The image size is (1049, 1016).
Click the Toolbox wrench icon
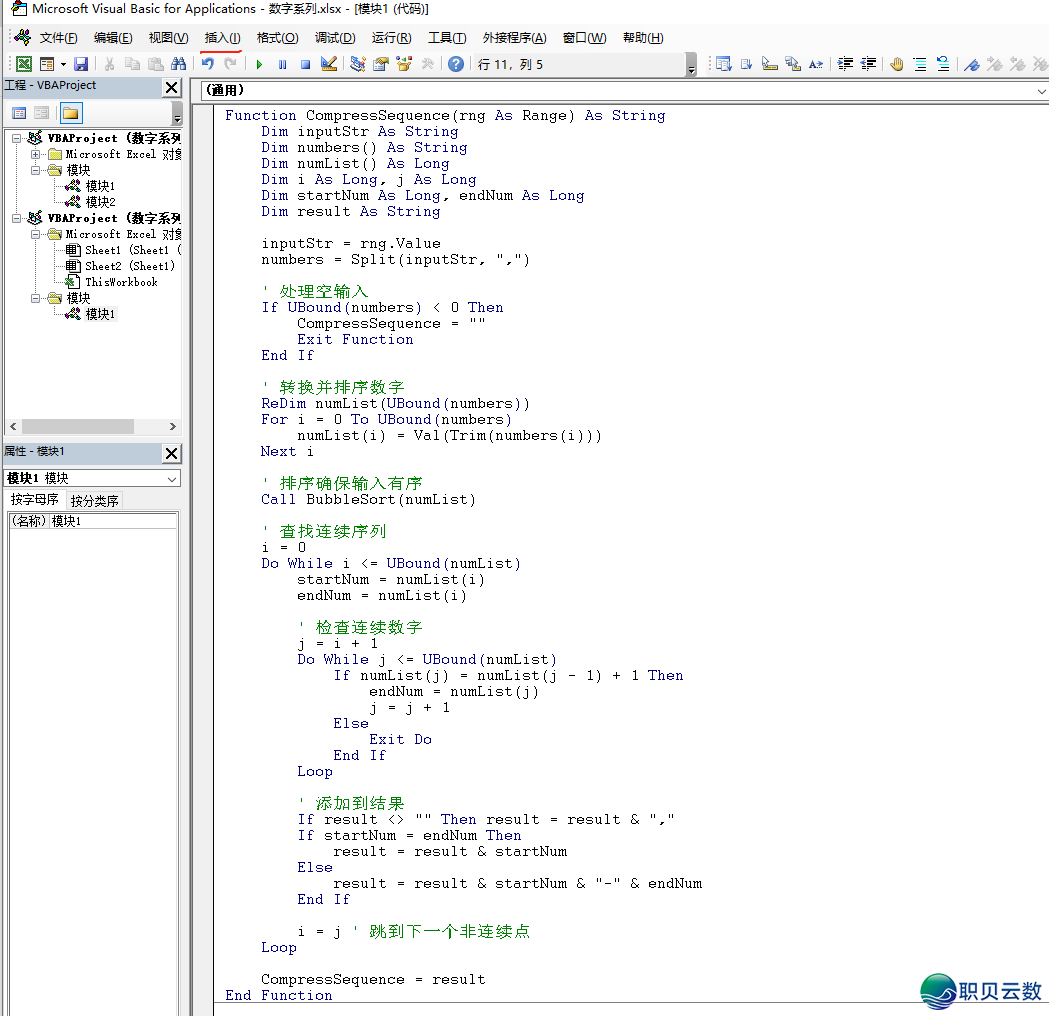click(x=427, y=64)
